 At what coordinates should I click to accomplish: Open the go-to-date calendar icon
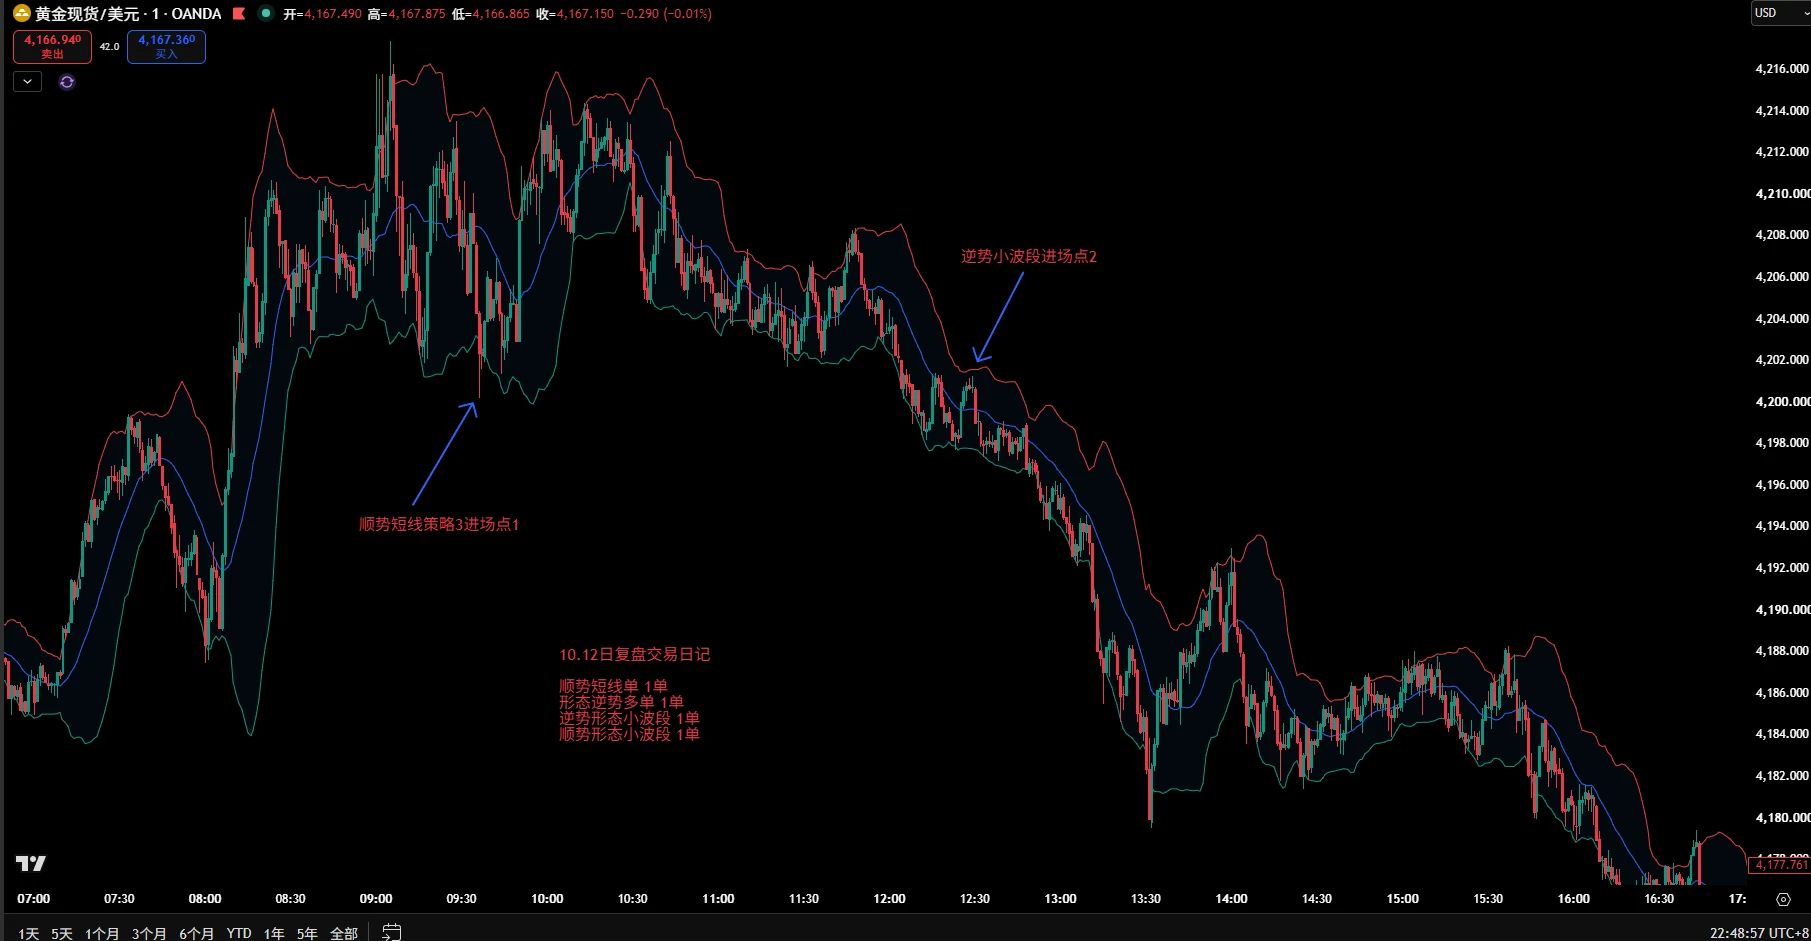pos(392,932)
